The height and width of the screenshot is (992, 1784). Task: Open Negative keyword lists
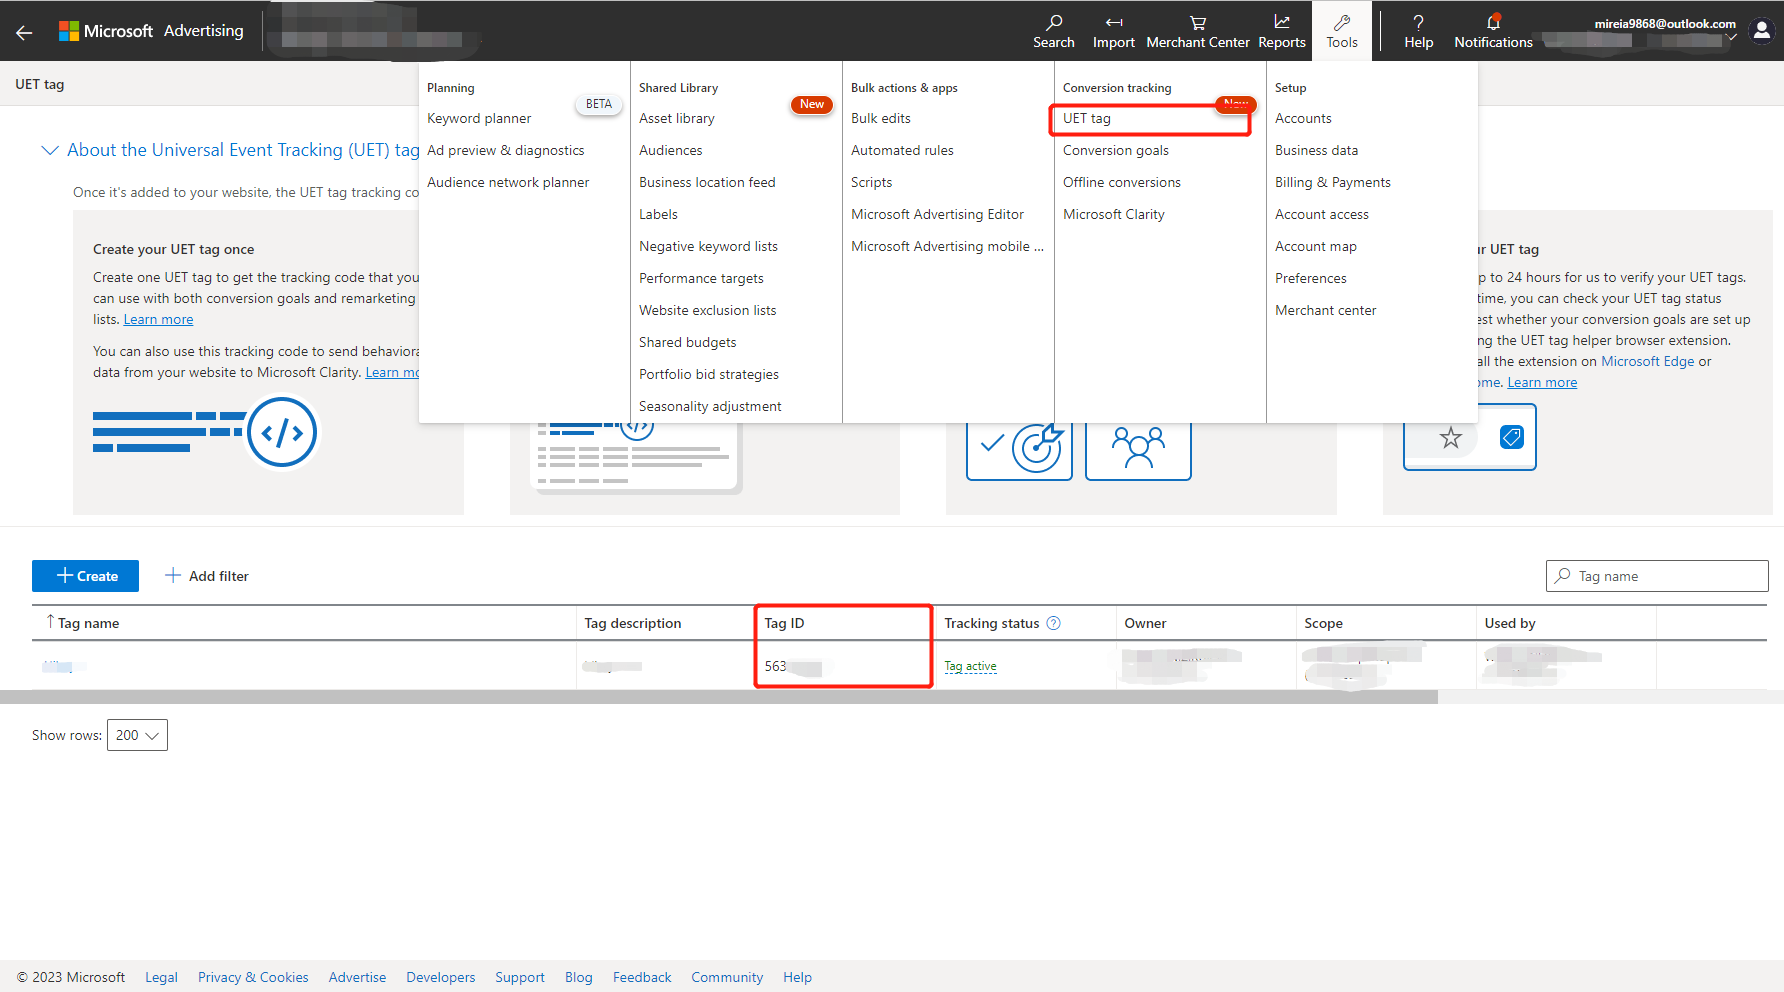tap(708, 246)
